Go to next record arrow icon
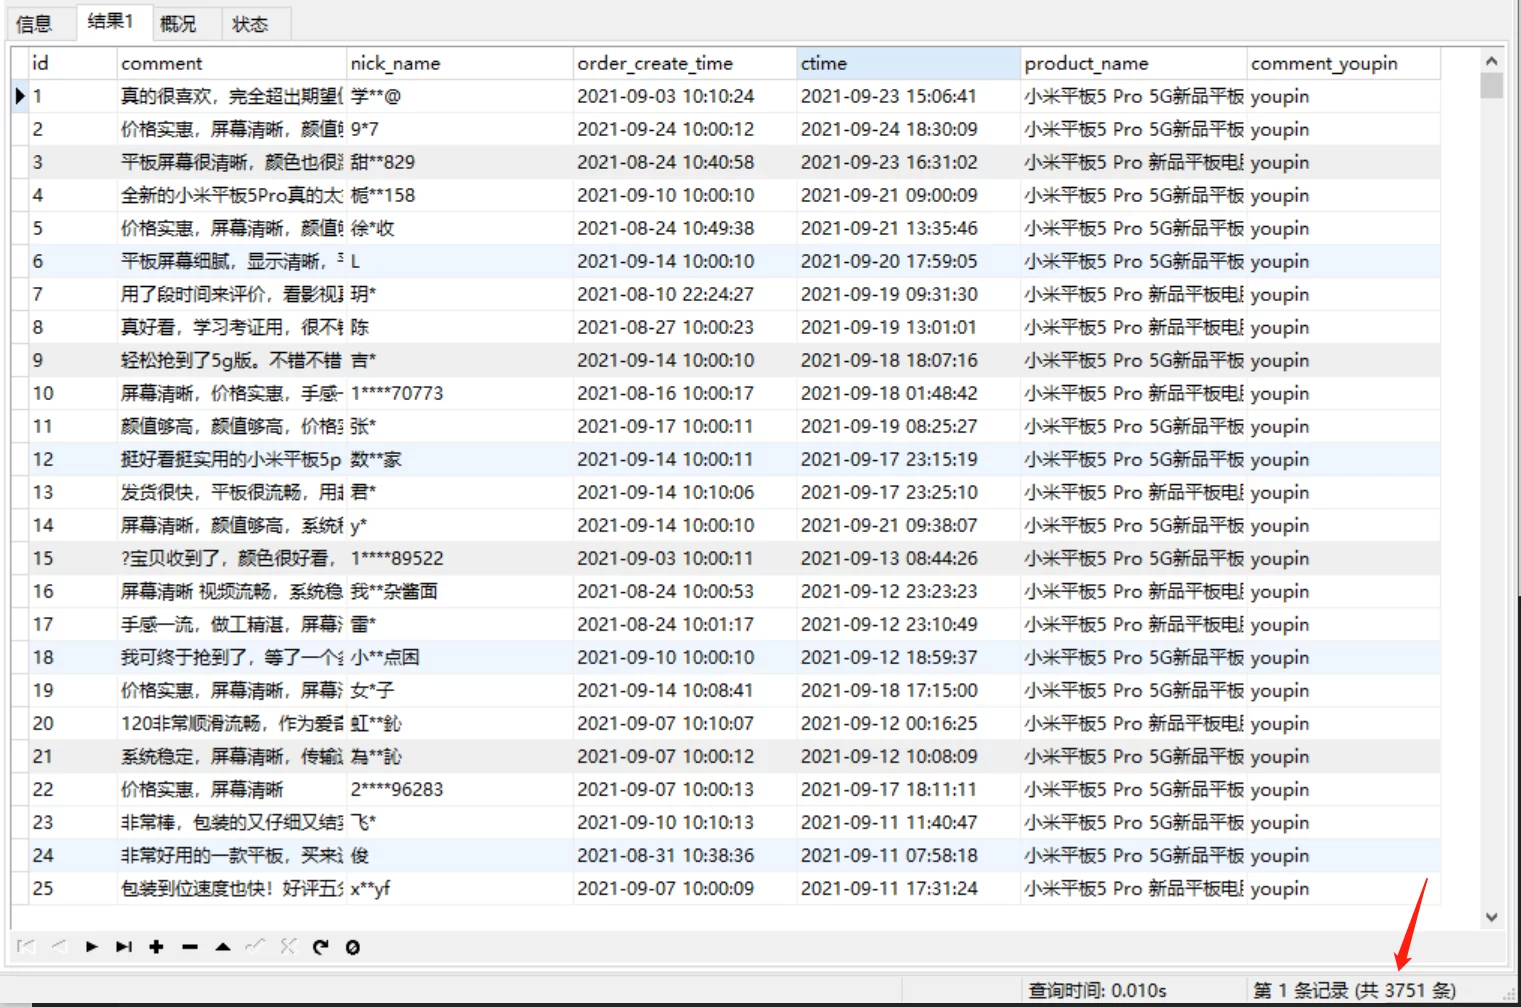Screen dimensions: 1521x1007 (x=92, y=946)
